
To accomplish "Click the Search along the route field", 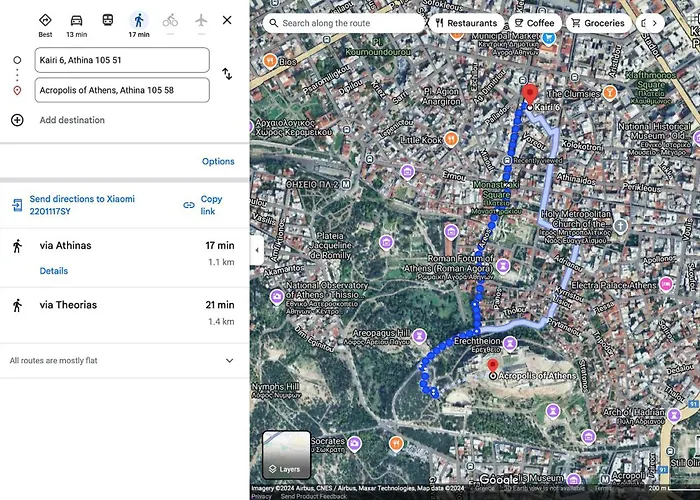I will click(x=343, y=23).
